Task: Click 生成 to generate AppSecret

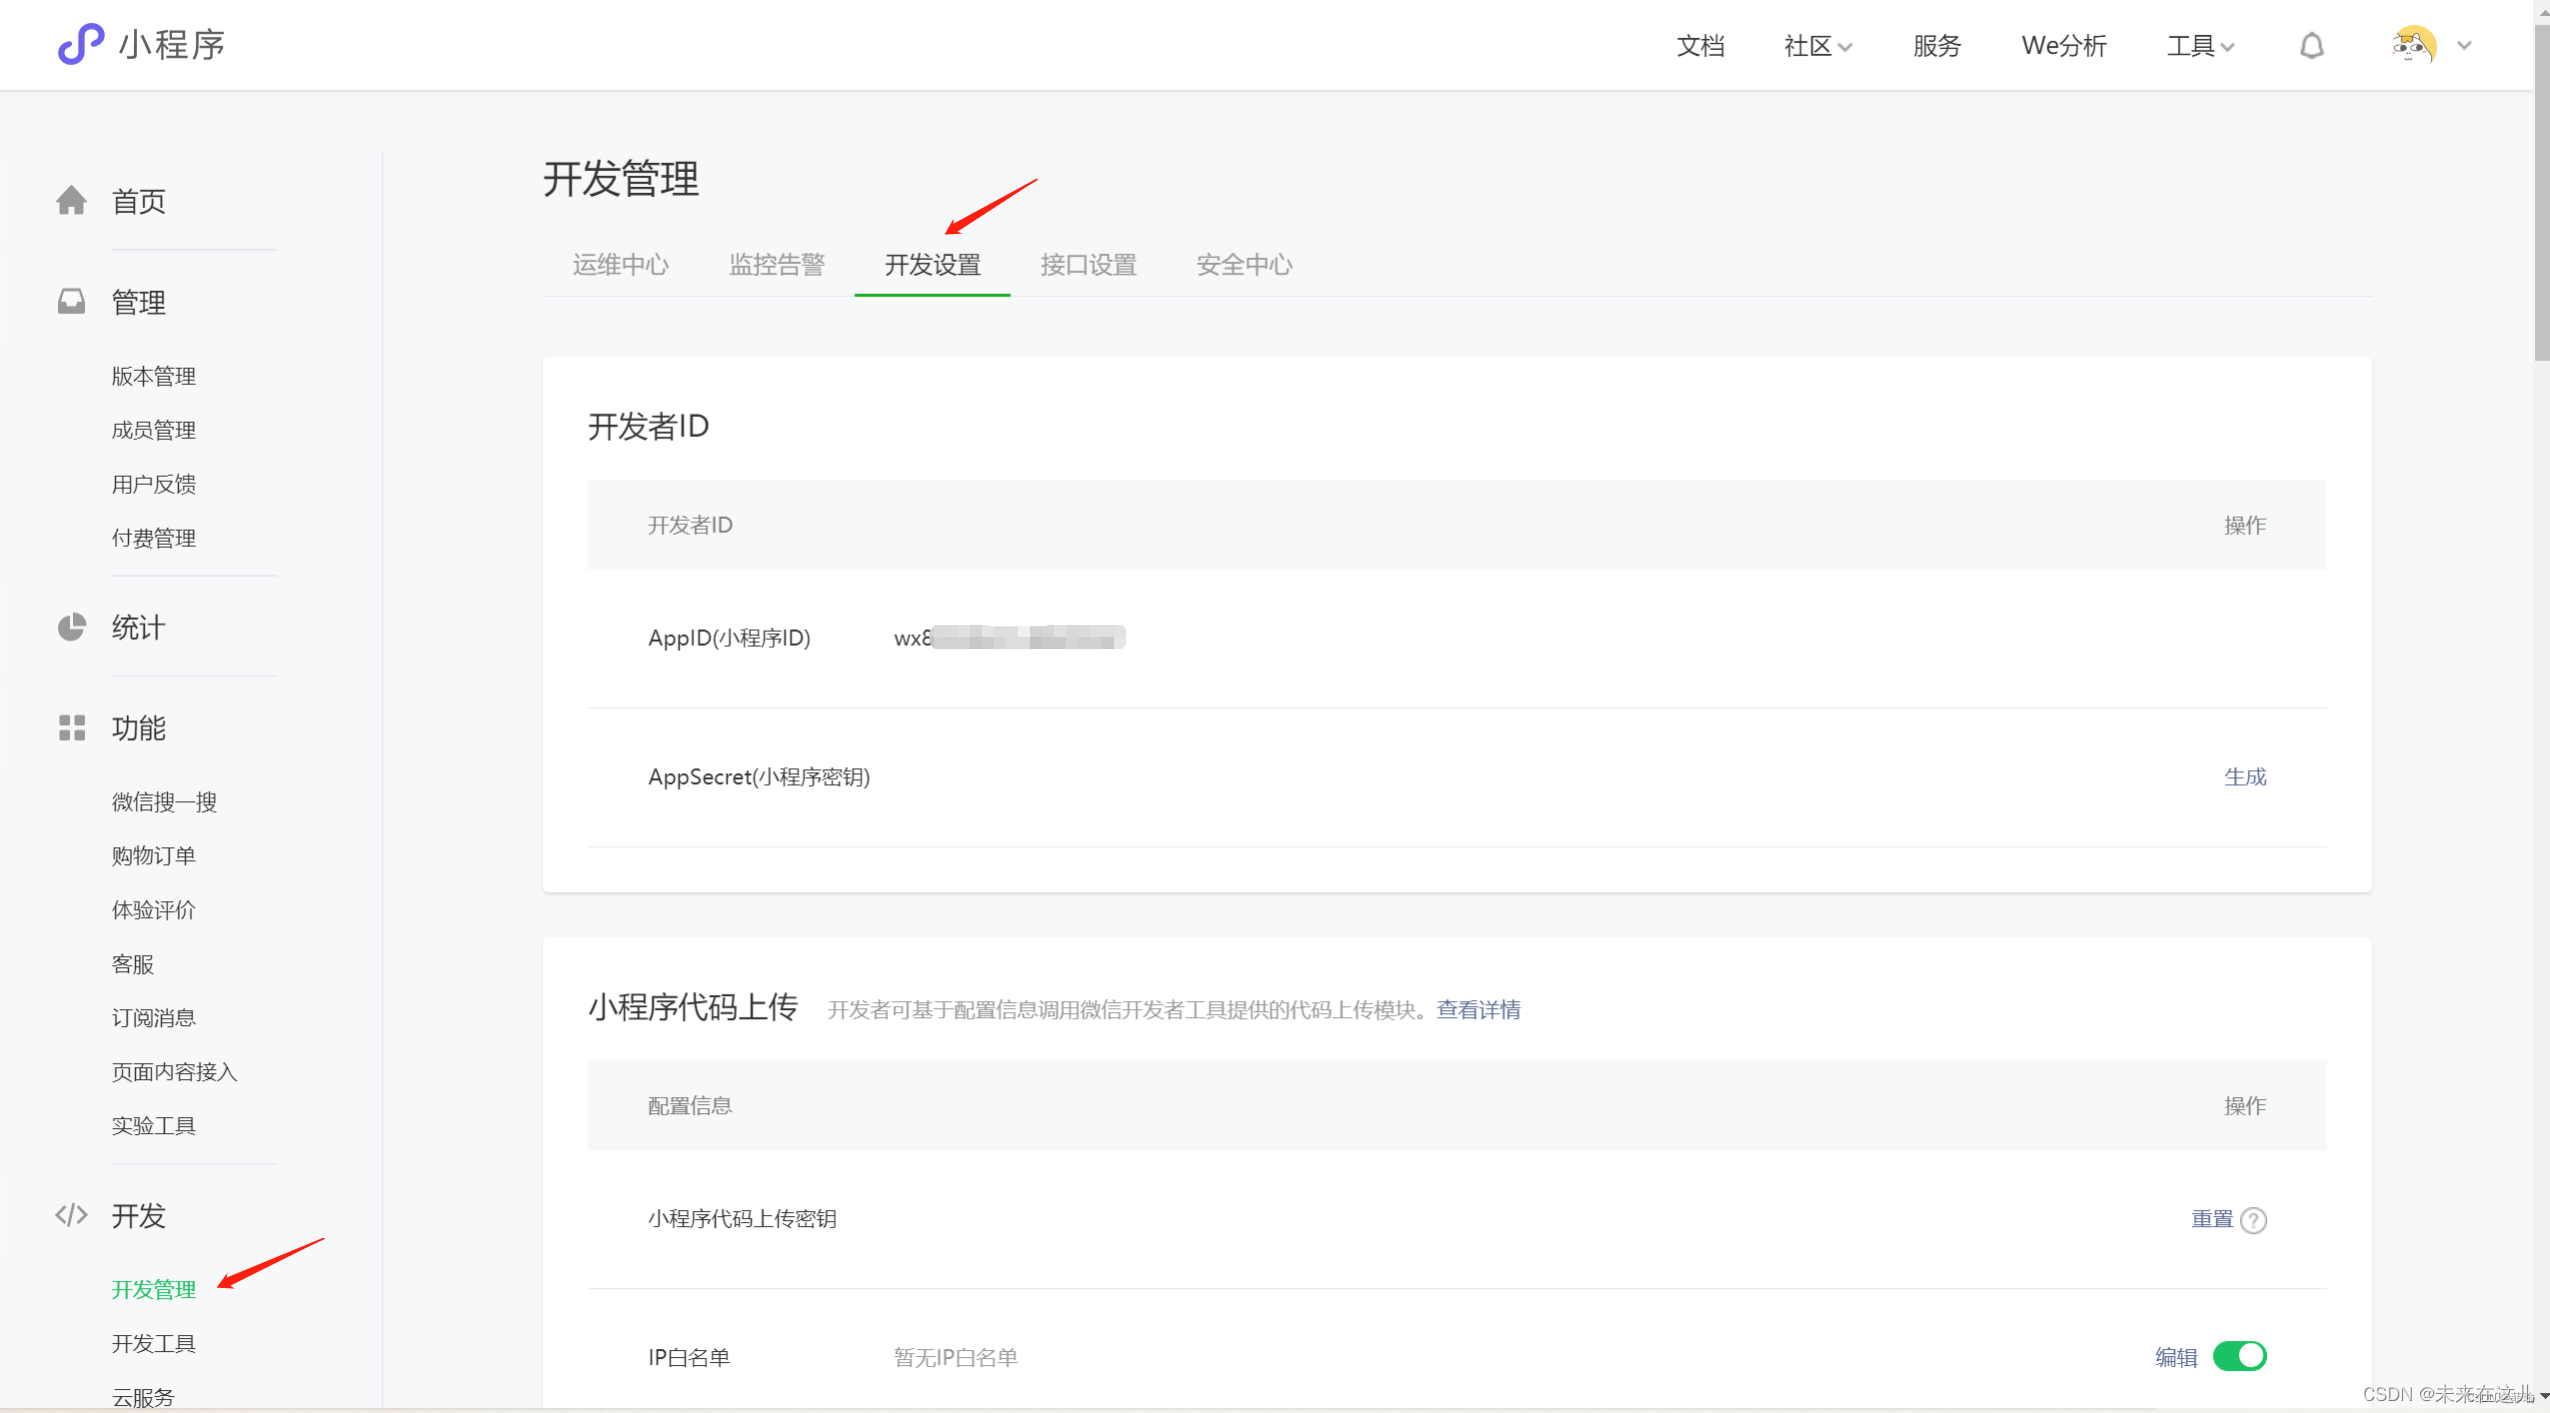Action: pos(2245,777)
